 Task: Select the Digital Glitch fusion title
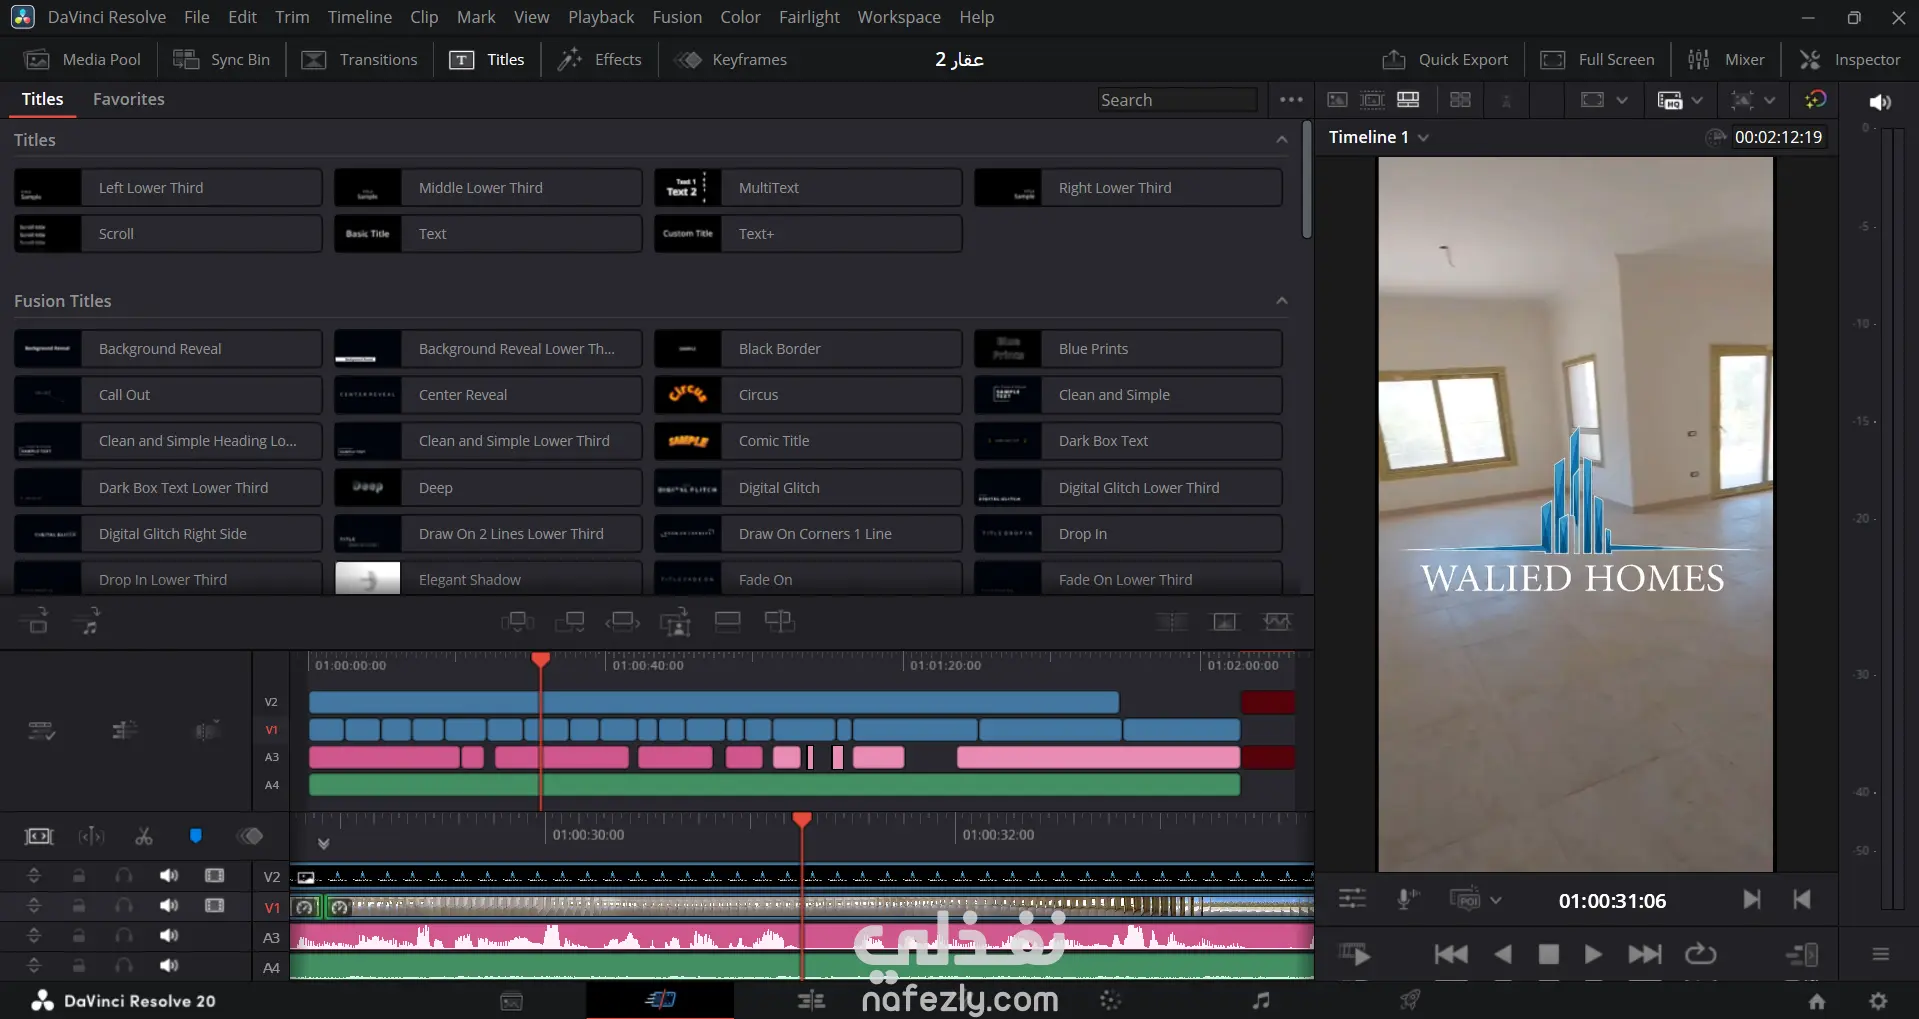click(x=808, y=488)
